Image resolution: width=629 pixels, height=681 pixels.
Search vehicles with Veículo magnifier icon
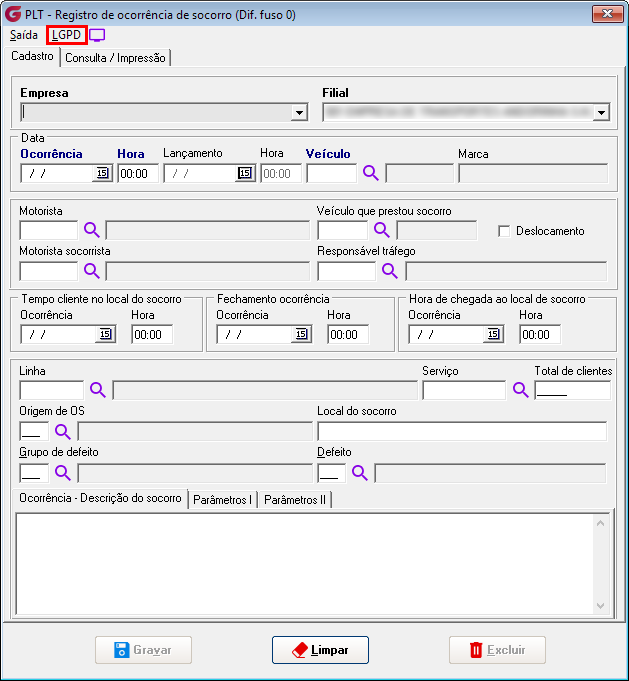click(371, 173)
